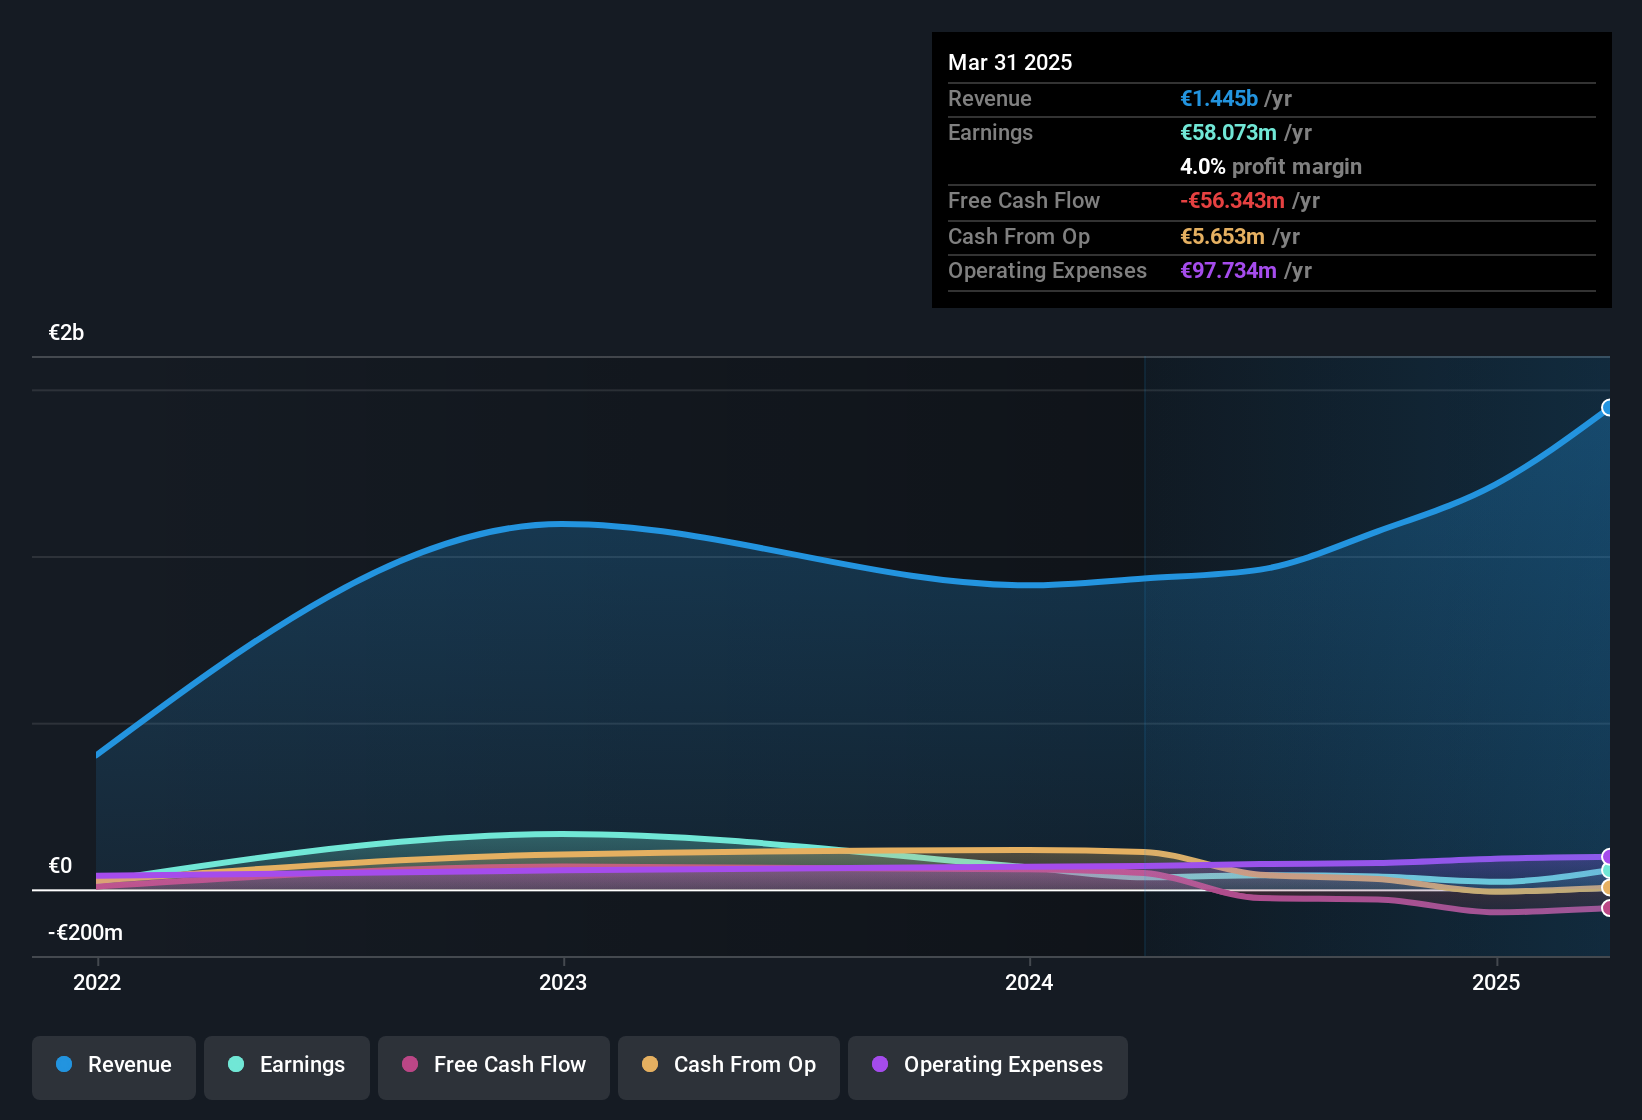Select the Cash From Op endpoint marker
1642x1120 pixels.
point(1608,888)
